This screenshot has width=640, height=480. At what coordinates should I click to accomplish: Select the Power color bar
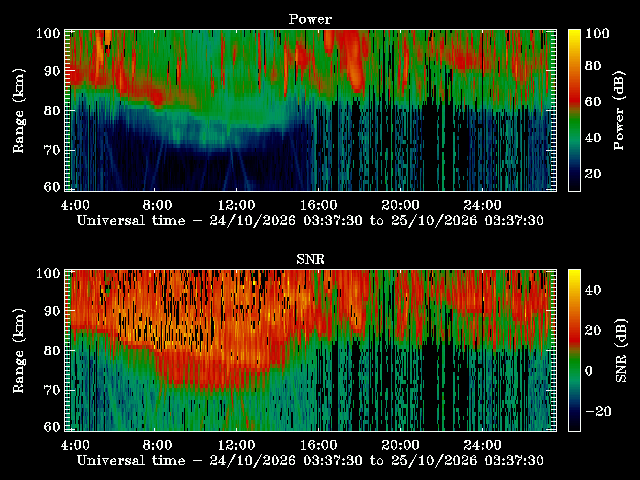[574, 110]
